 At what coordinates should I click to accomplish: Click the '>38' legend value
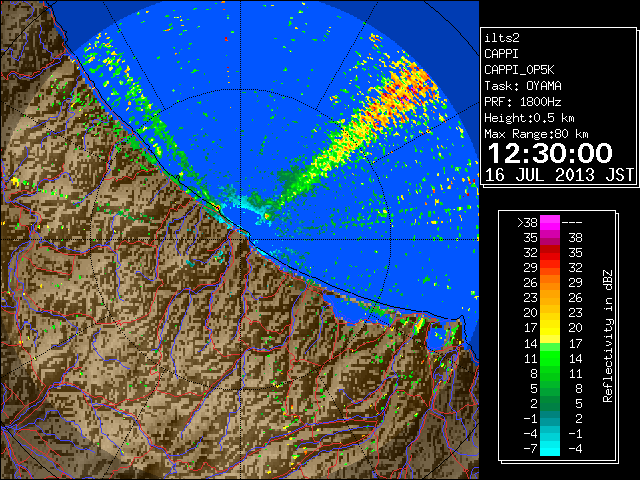[x=527, y=223]
